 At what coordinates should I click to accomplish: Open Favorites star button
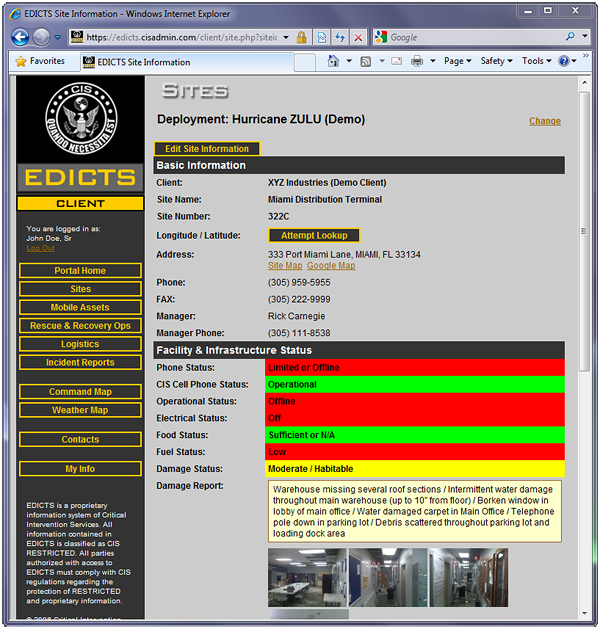[40, 61]
